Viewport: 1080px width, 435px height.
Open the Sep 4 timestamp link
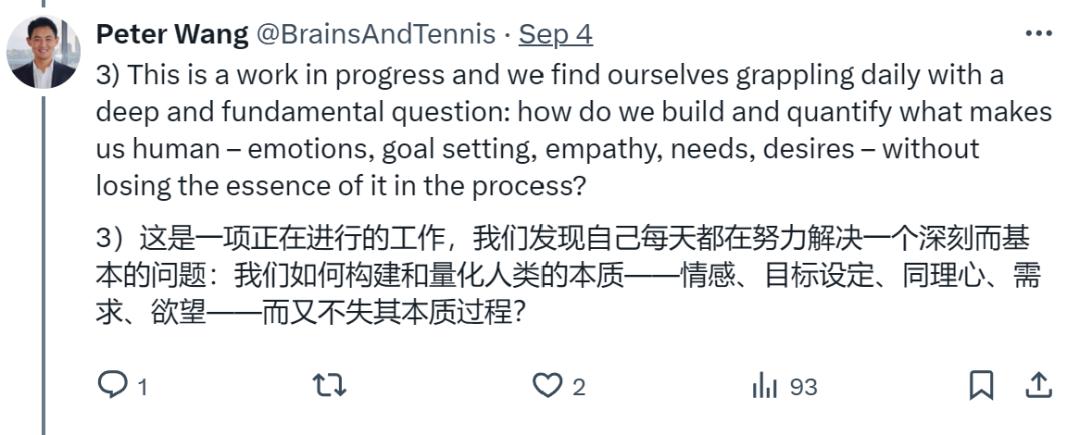(556, 35)
